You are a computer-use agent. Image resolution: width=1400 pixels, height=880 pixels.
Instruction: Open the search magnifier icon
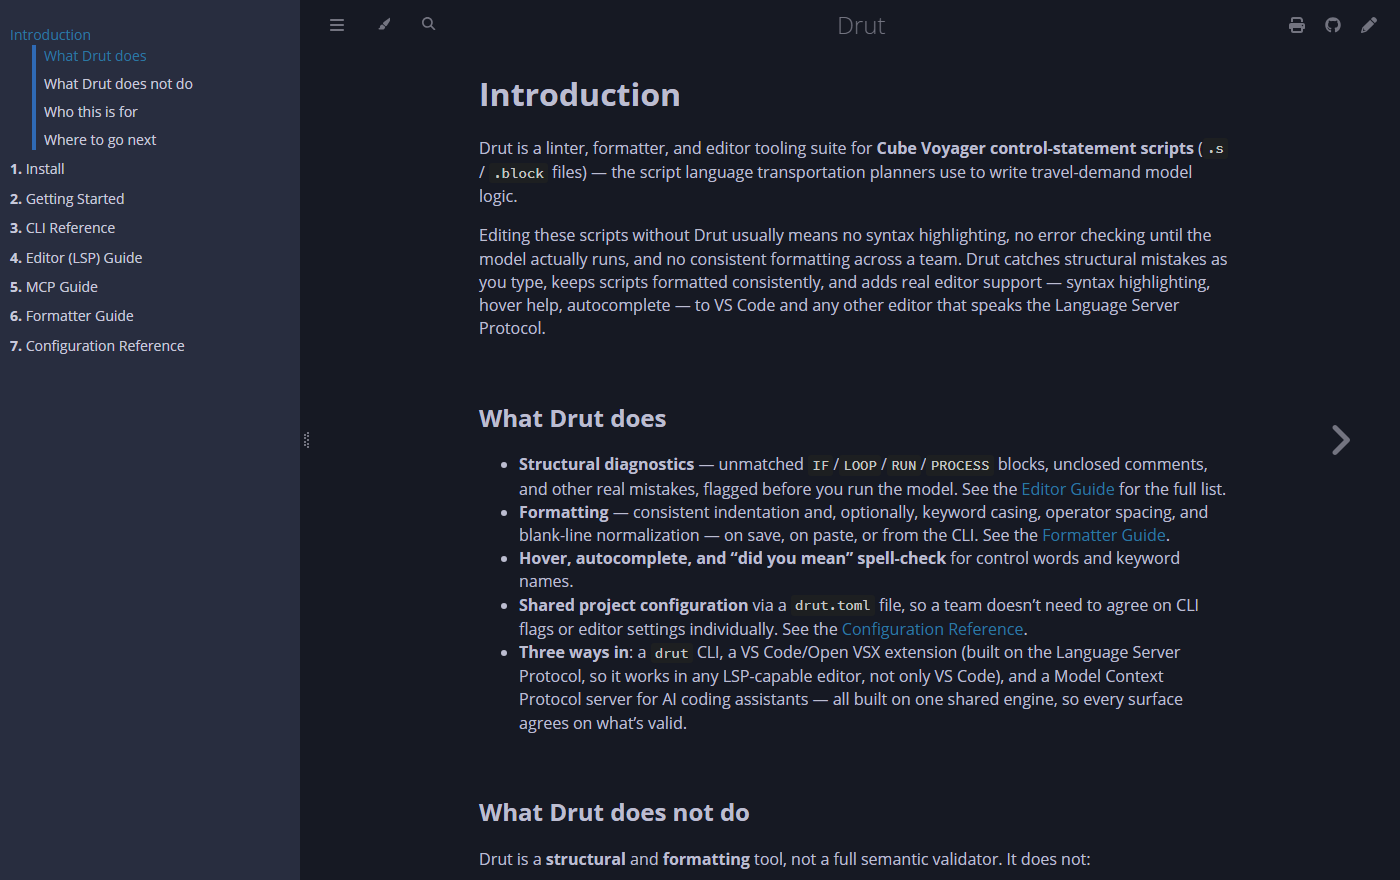coord(429,24)
